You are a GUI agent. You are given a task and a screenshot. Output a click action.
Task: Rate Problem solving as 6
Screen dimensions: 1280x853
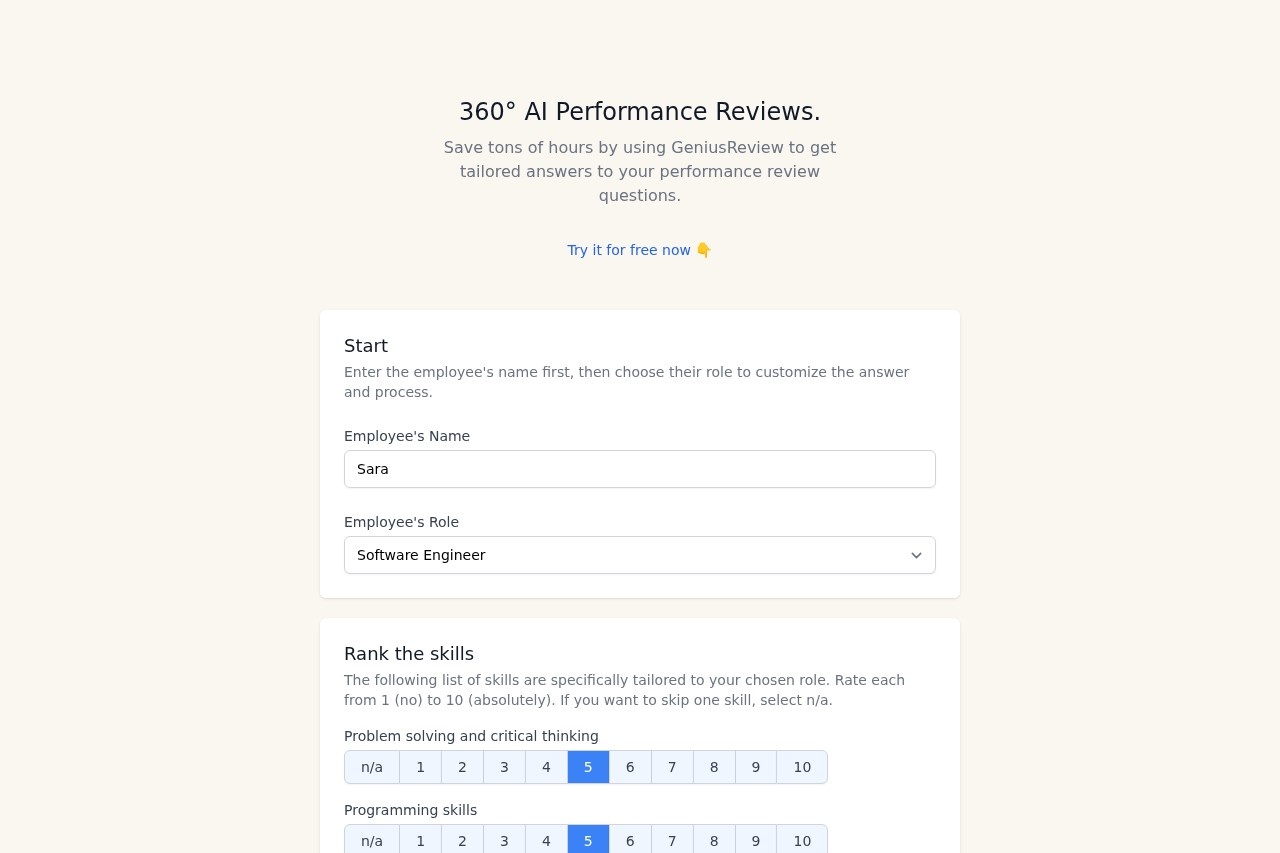629,767
